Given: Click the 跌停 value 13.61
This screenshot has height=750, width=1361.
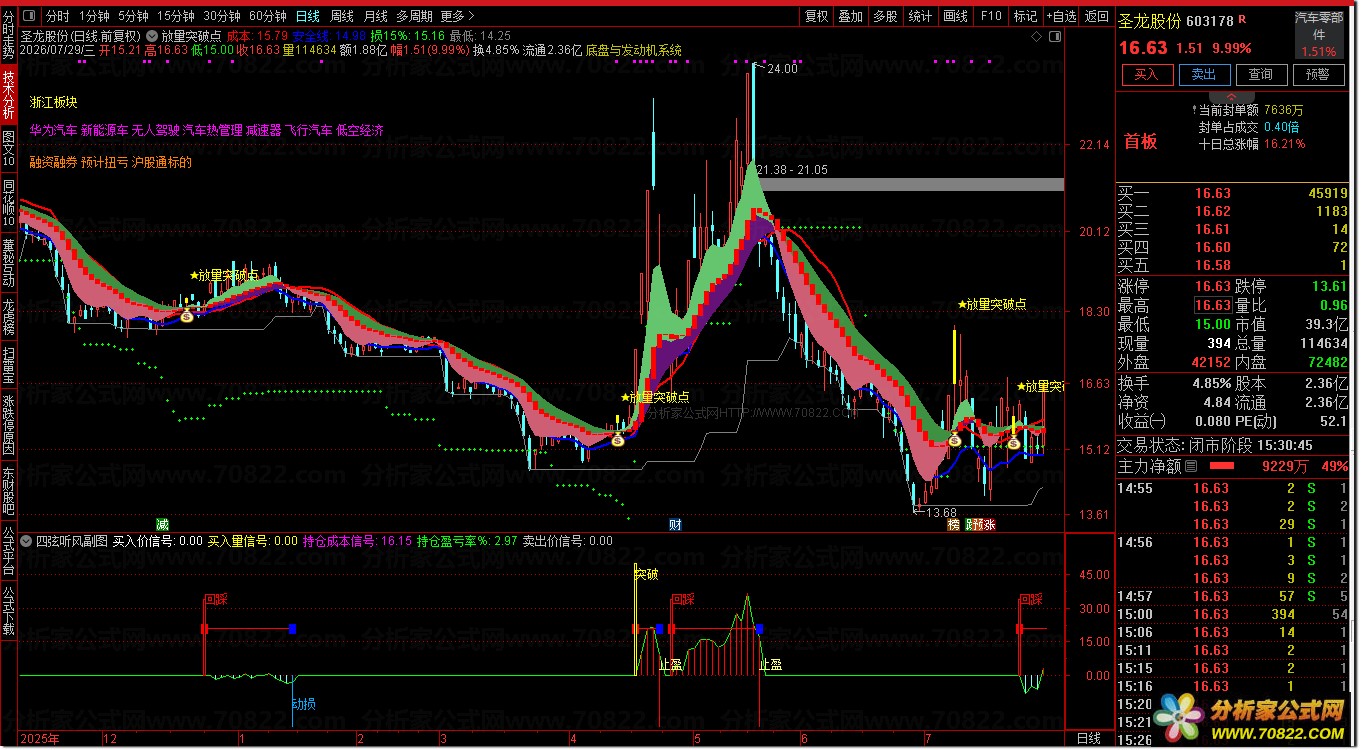Looking at the screenshot, I should pyautogui.click(x=1329, y=287).
